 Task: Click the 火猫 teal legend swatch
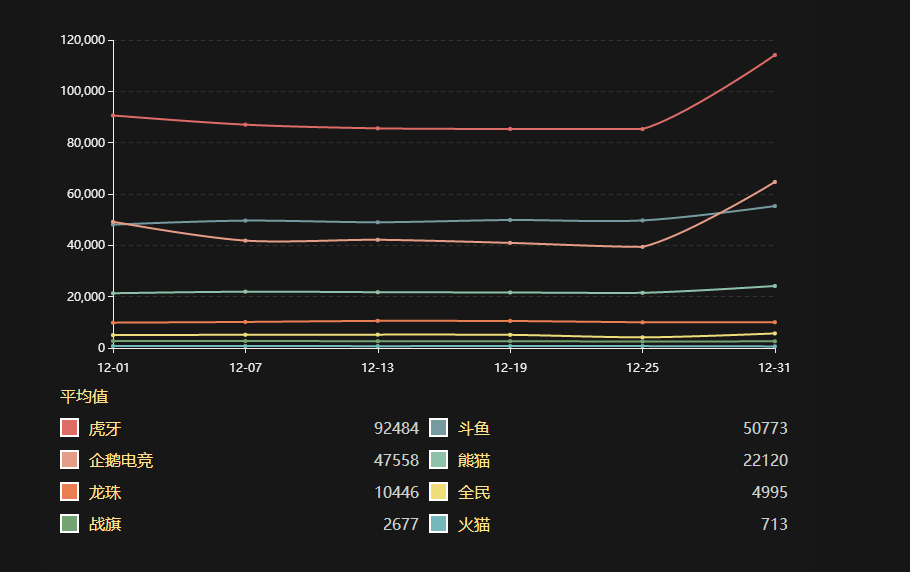438,524
